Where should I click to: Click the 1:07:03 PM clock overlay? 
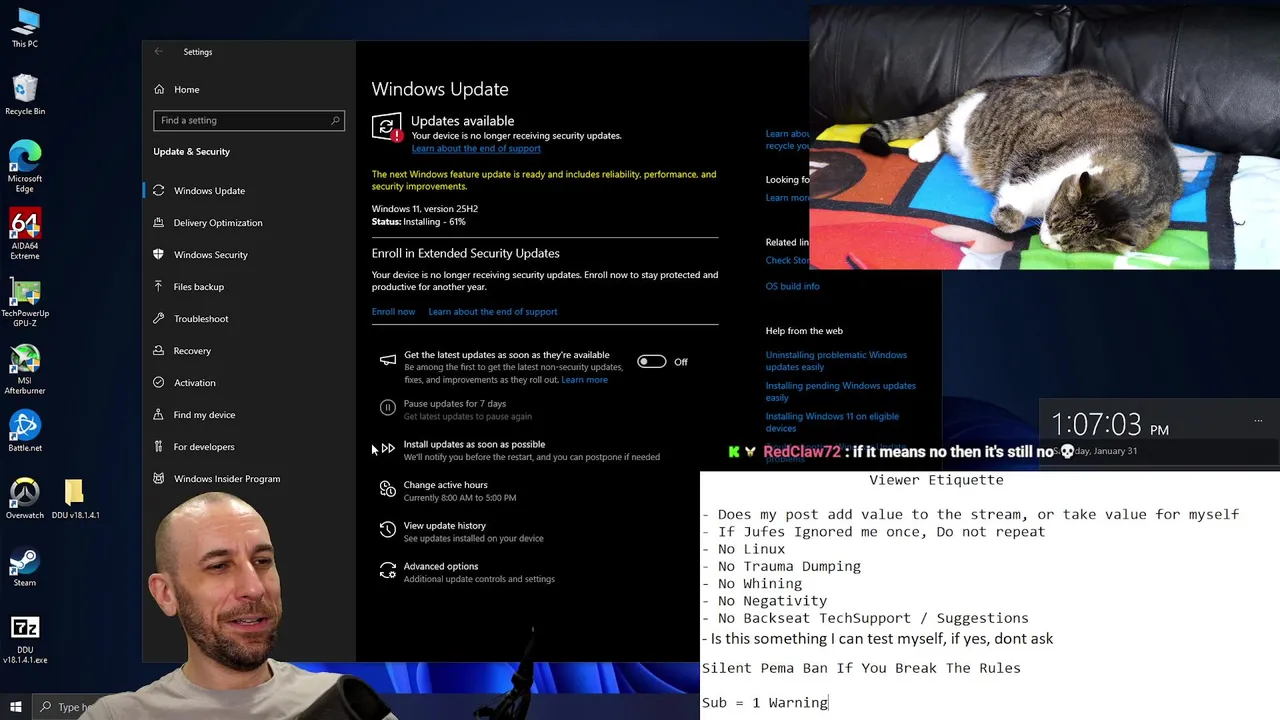1109,425
